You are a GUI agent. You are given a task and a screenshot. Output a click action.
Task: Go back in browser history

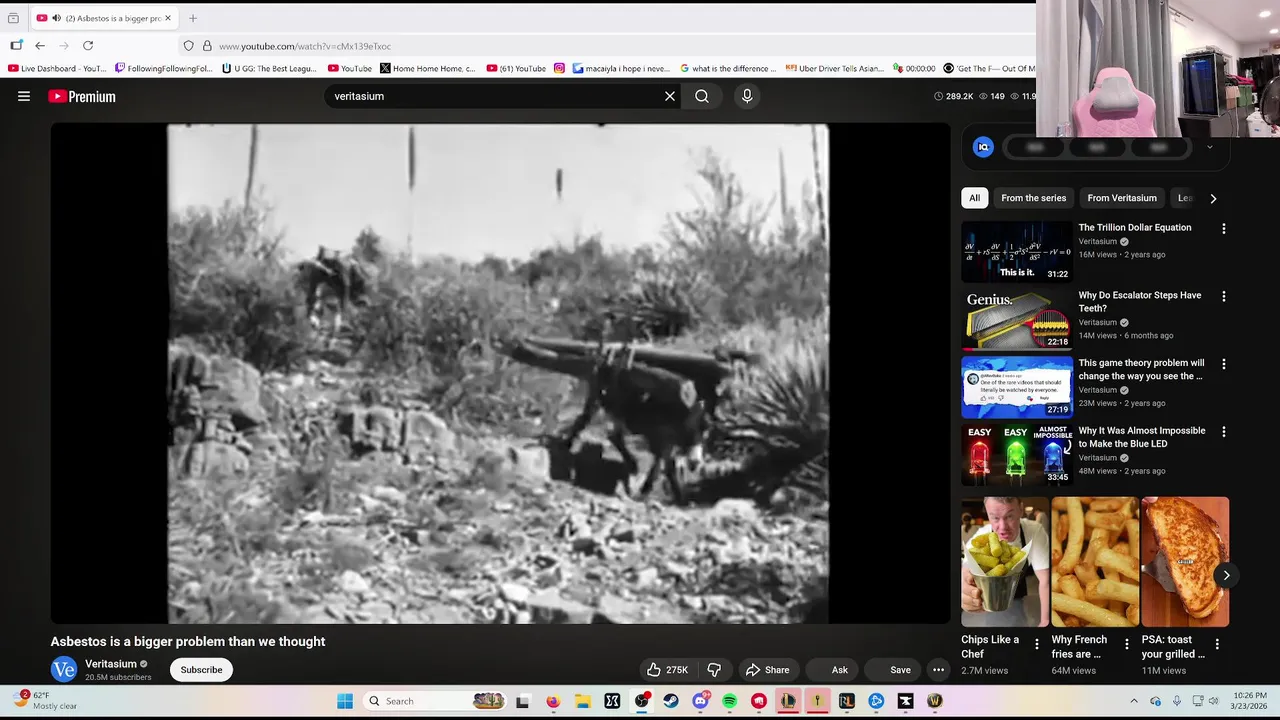point(40,46)
